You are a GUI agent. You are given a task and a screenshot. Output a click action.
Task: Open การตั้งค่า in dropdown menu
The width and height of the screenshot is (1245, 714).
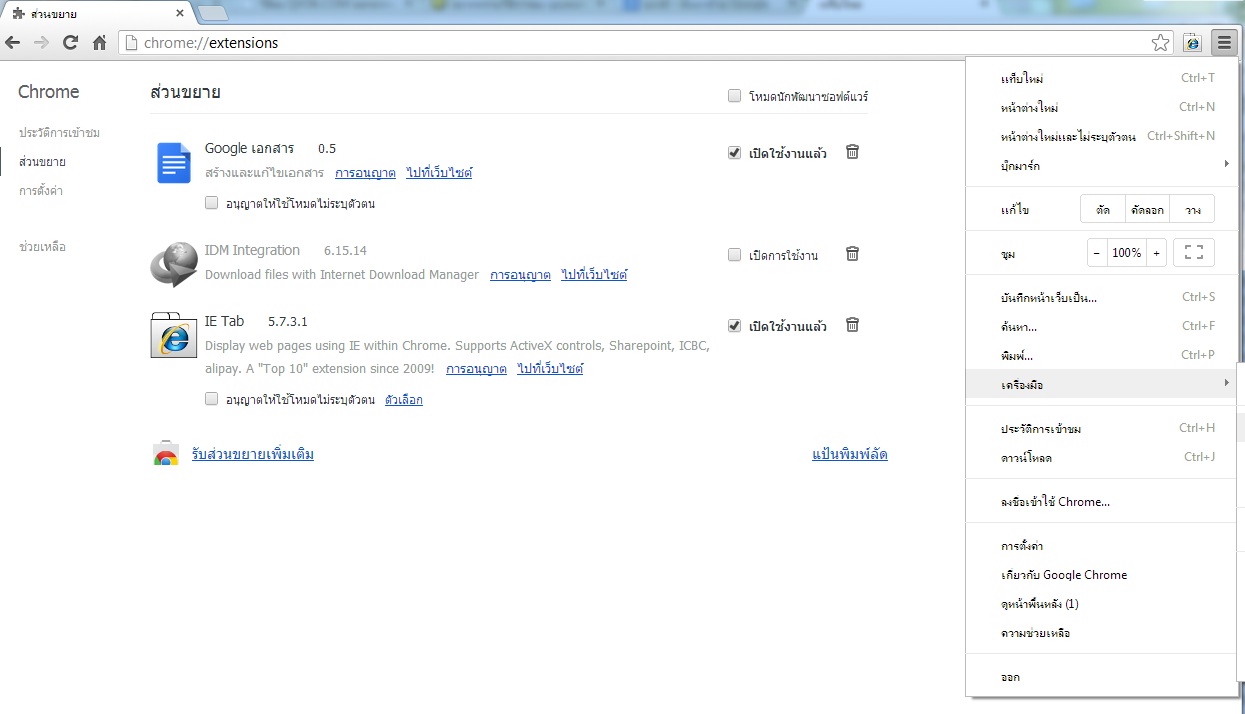(x=1101, y=546)
